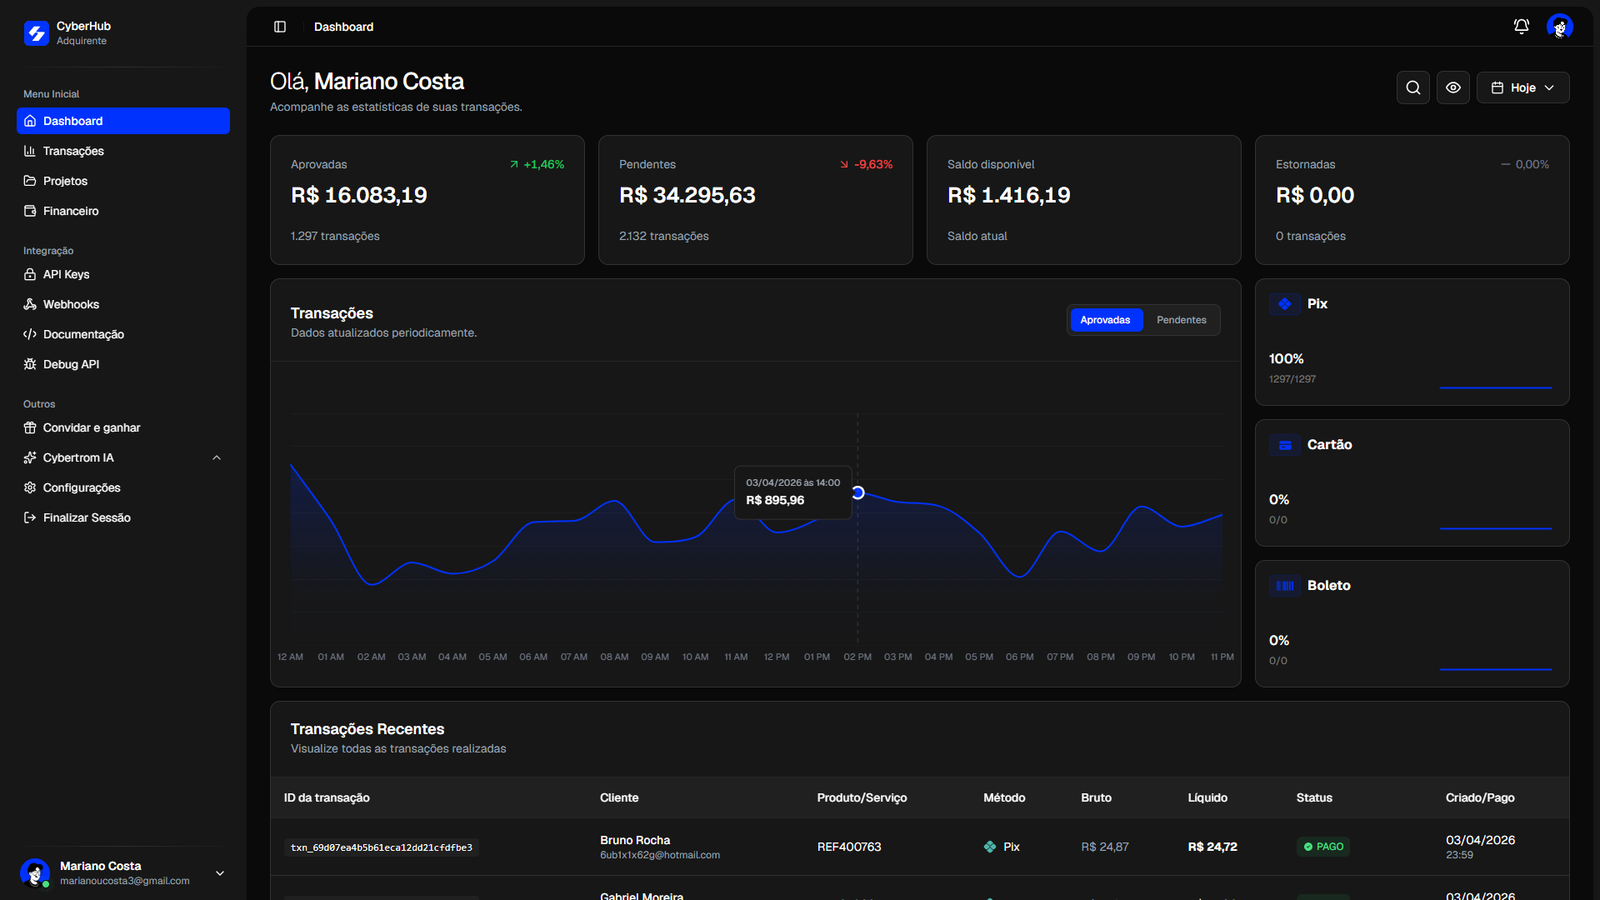Viewport: 1600px width, 900px height.
Task: Click client name Bruno Rocha
Action: (635, 840)
